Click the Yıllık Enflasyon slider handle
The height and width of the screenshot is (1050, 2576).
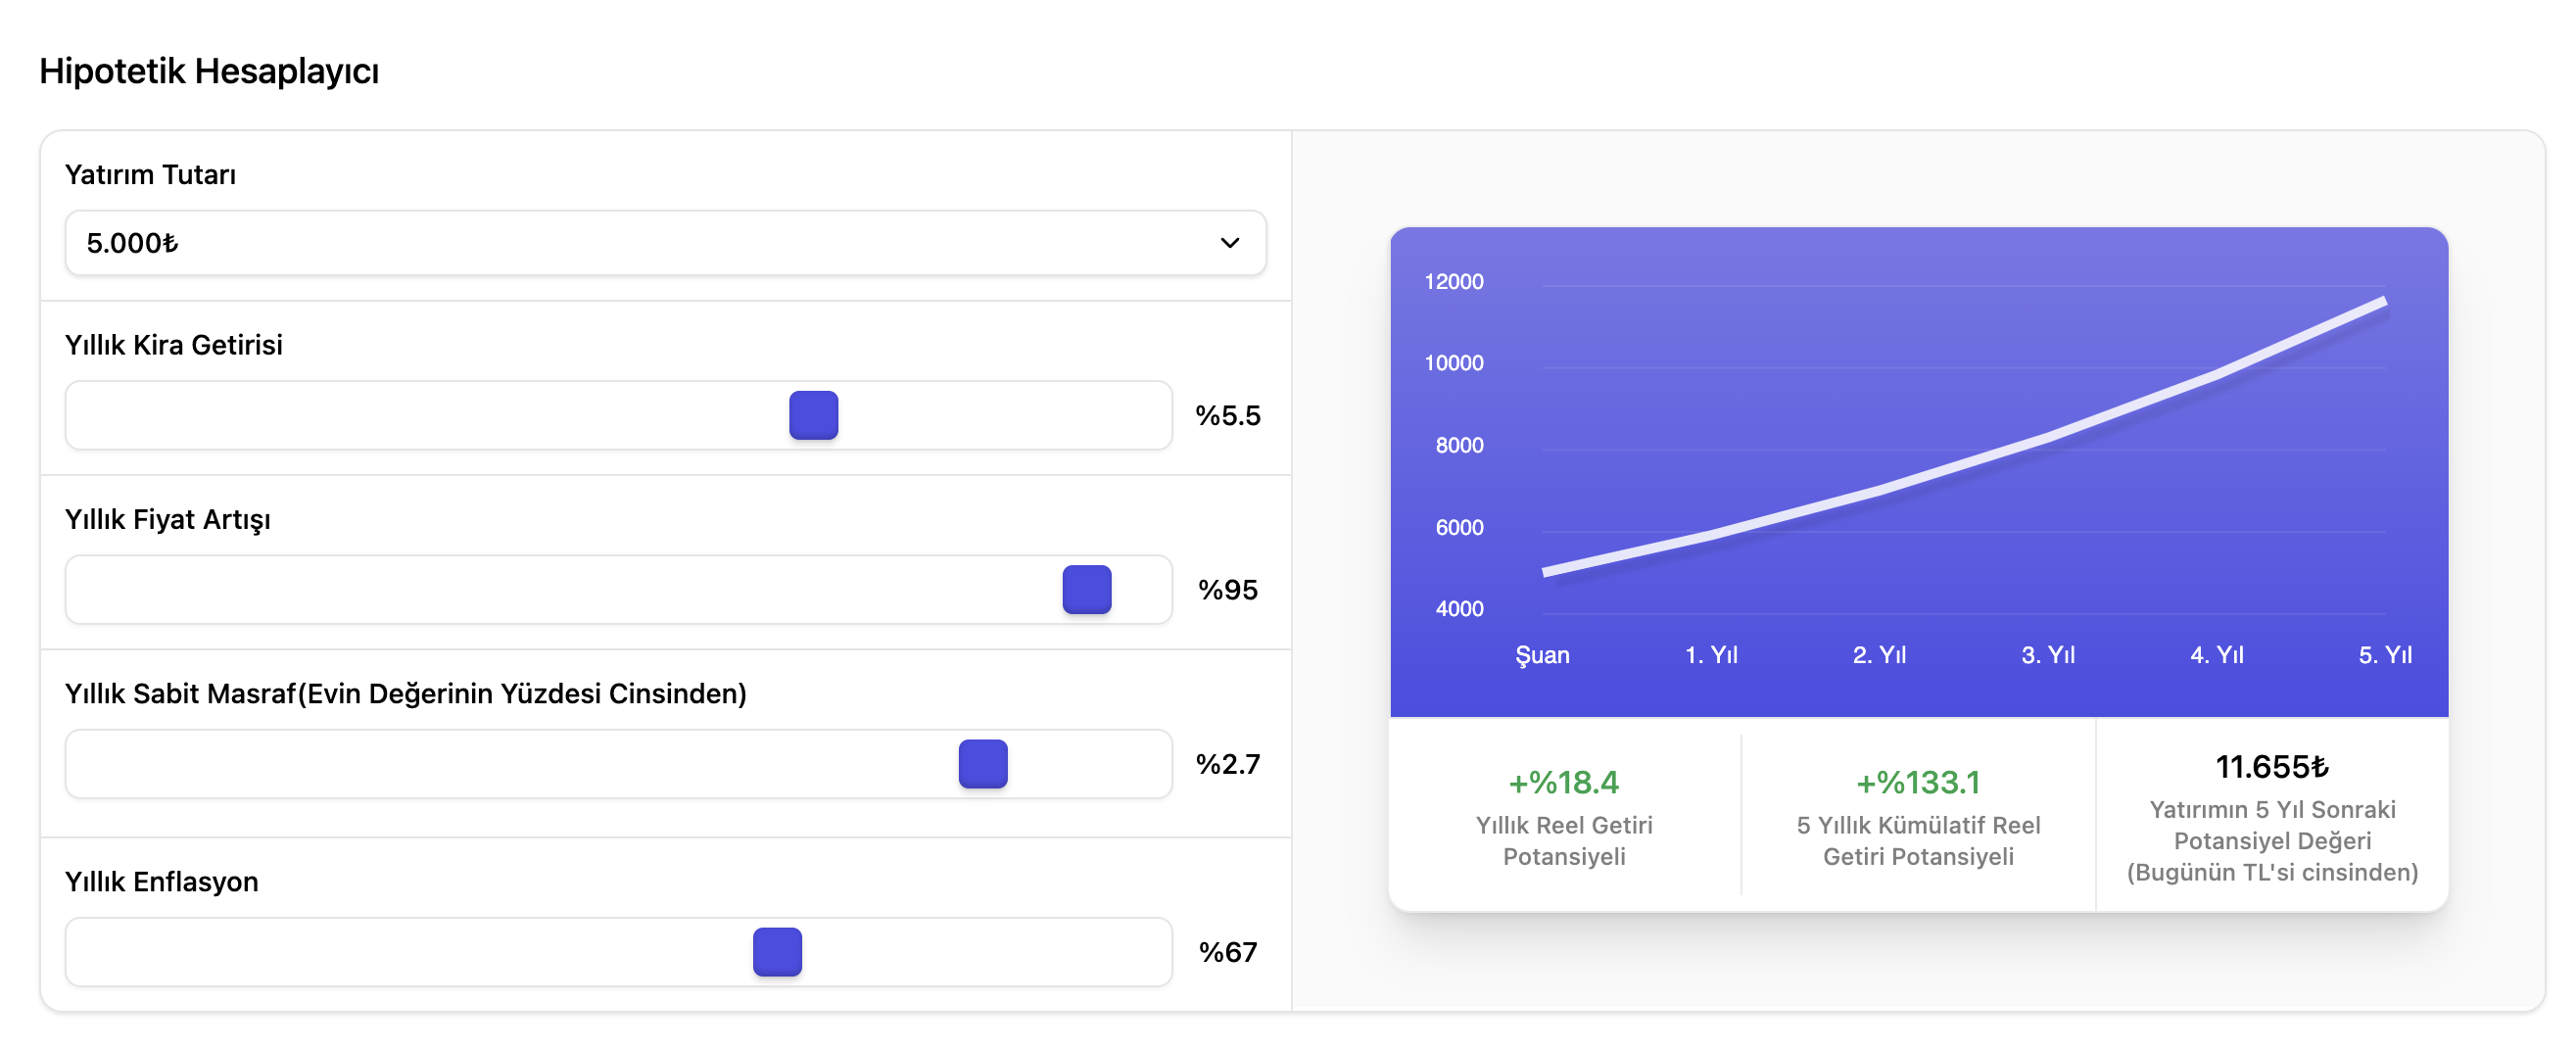coord(777,952)
